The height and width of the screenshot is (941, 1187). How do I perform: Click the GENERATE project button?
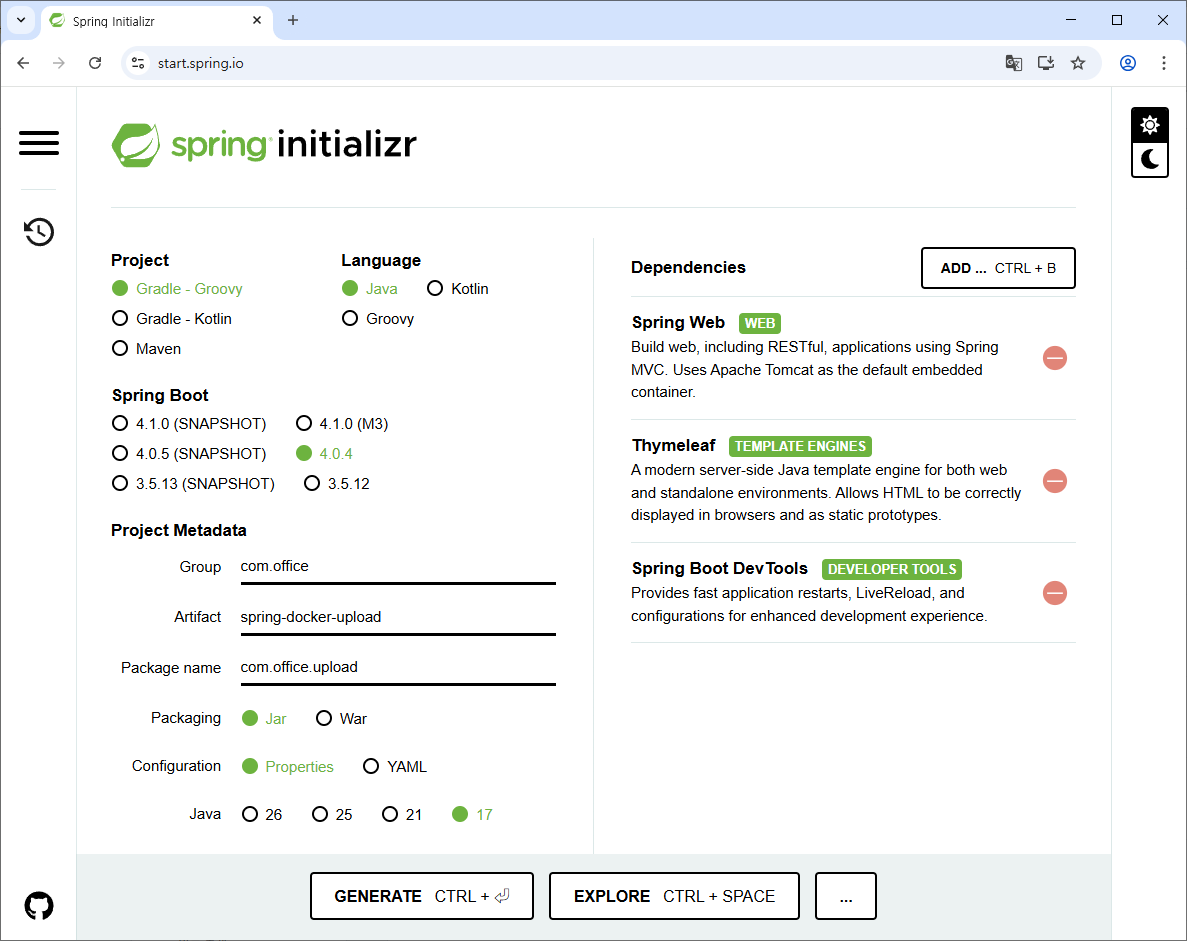coord(422,896)
